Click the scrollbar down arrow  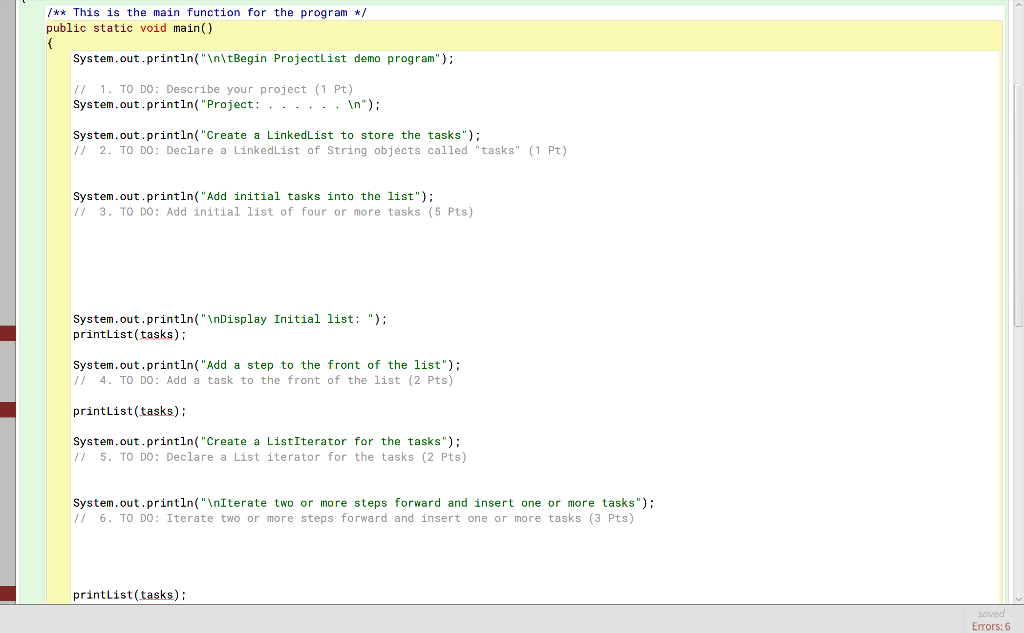(1018, 598)
